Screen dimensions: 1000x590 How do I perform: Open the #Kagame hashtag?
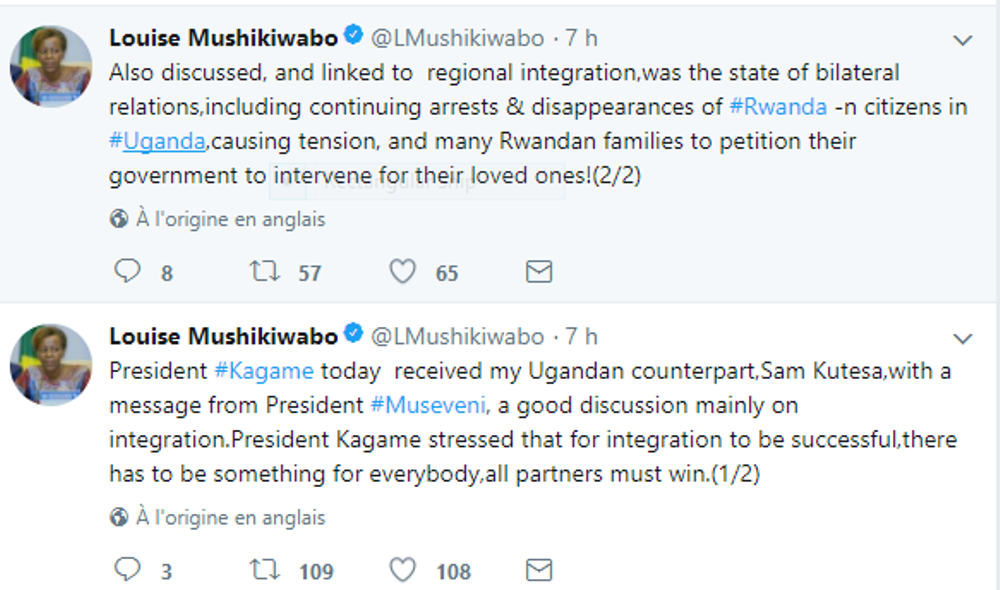click(263, 372)
